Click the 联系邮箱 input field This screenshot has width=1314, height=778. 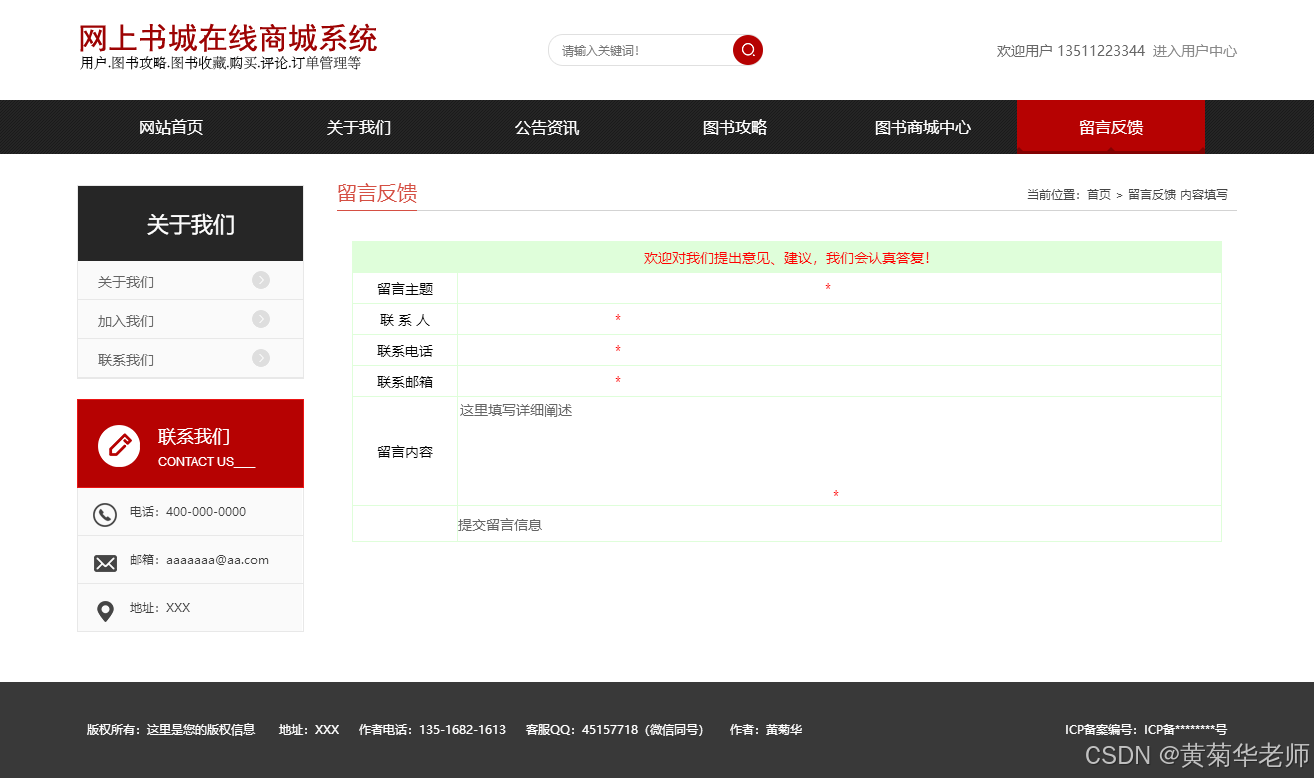536,381
